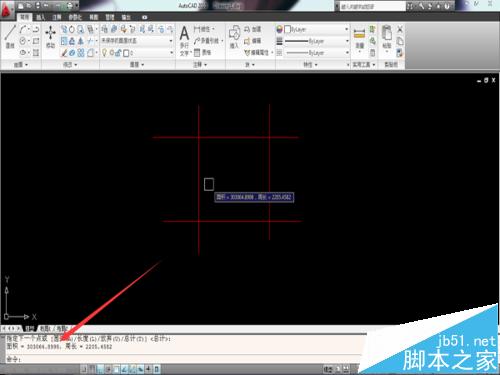Click the Create block (创建) button
Screen dimensions: 500x375
252,29
